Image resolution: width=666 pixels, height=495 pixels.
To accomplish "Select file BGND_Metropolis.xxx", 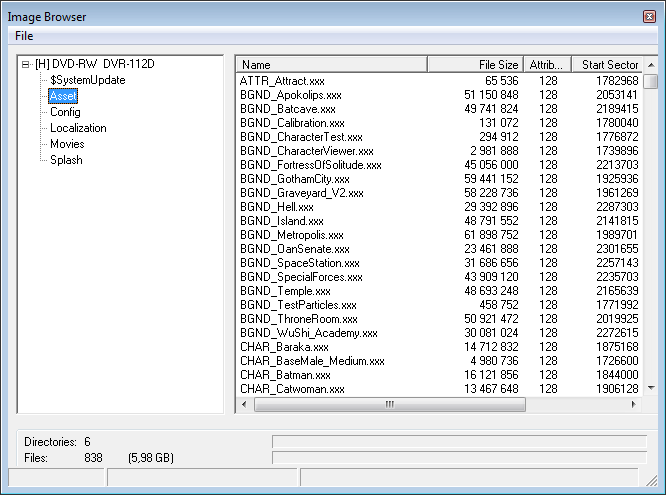I will (x=292, y=235).
